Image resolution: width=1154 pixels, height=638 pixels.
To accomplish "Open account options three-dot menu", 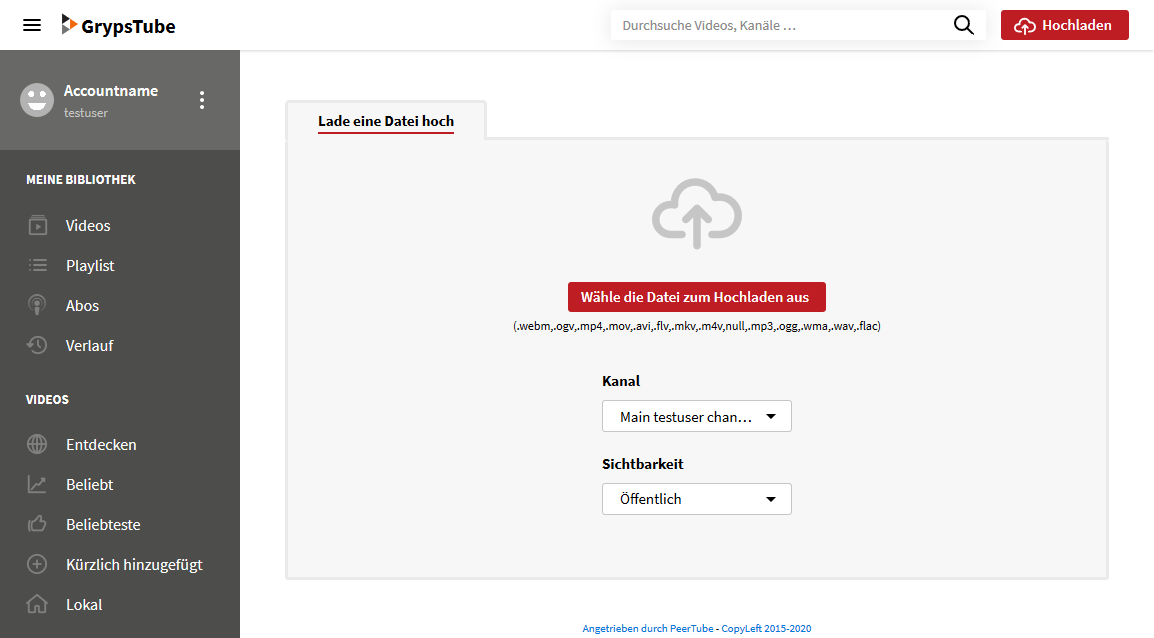I will [202, 100].
